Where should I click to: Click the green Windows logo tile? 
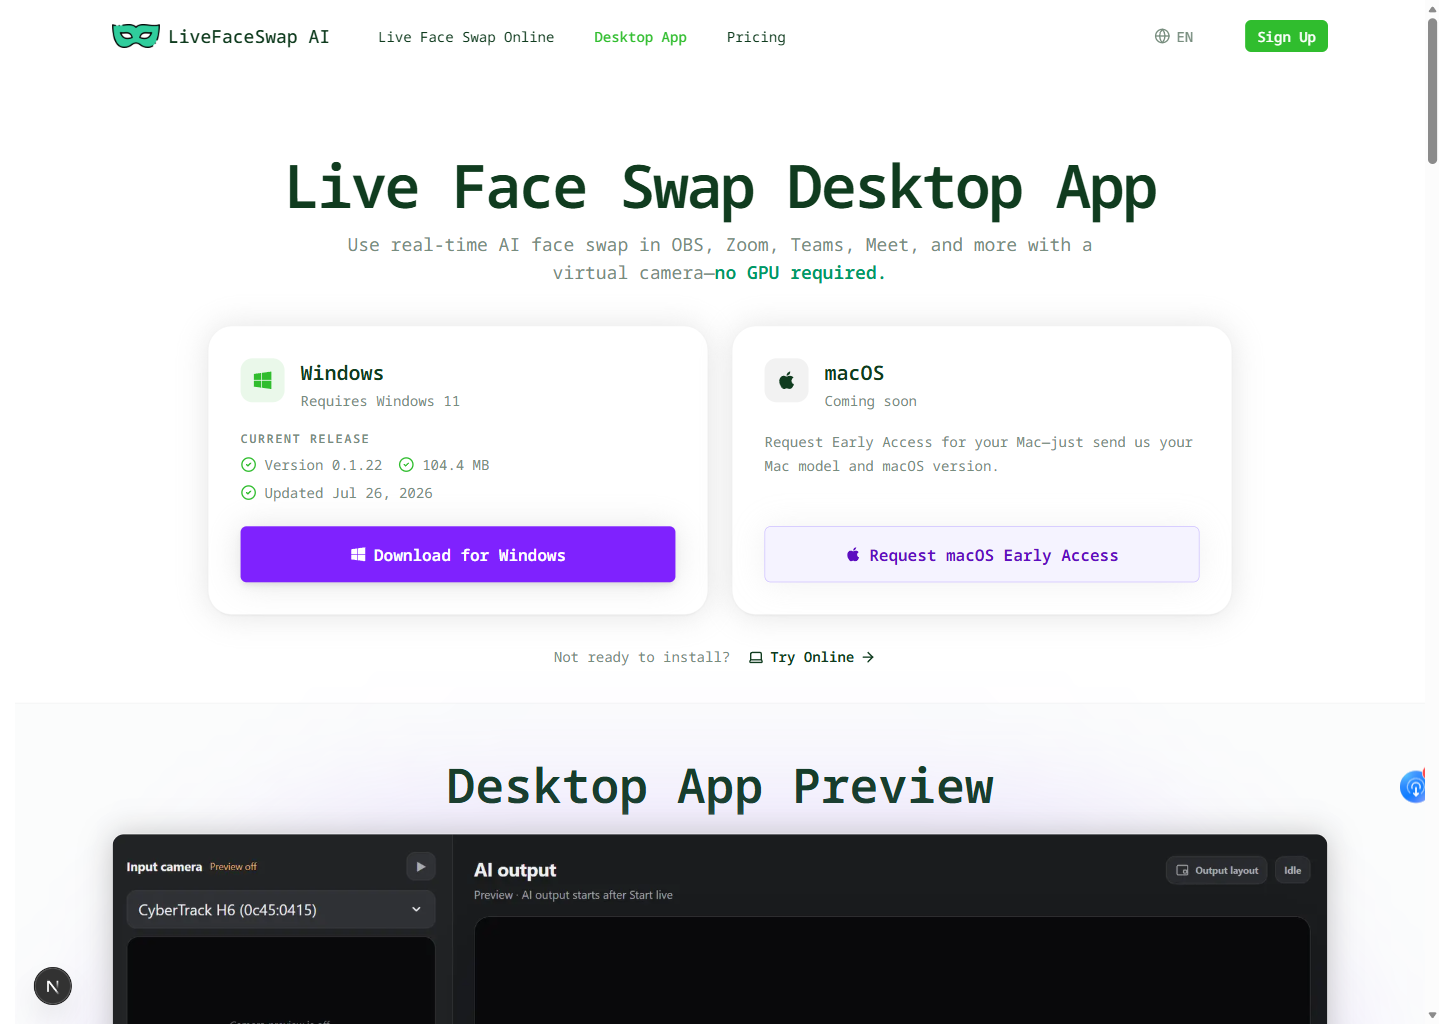(x=263, y=380)
